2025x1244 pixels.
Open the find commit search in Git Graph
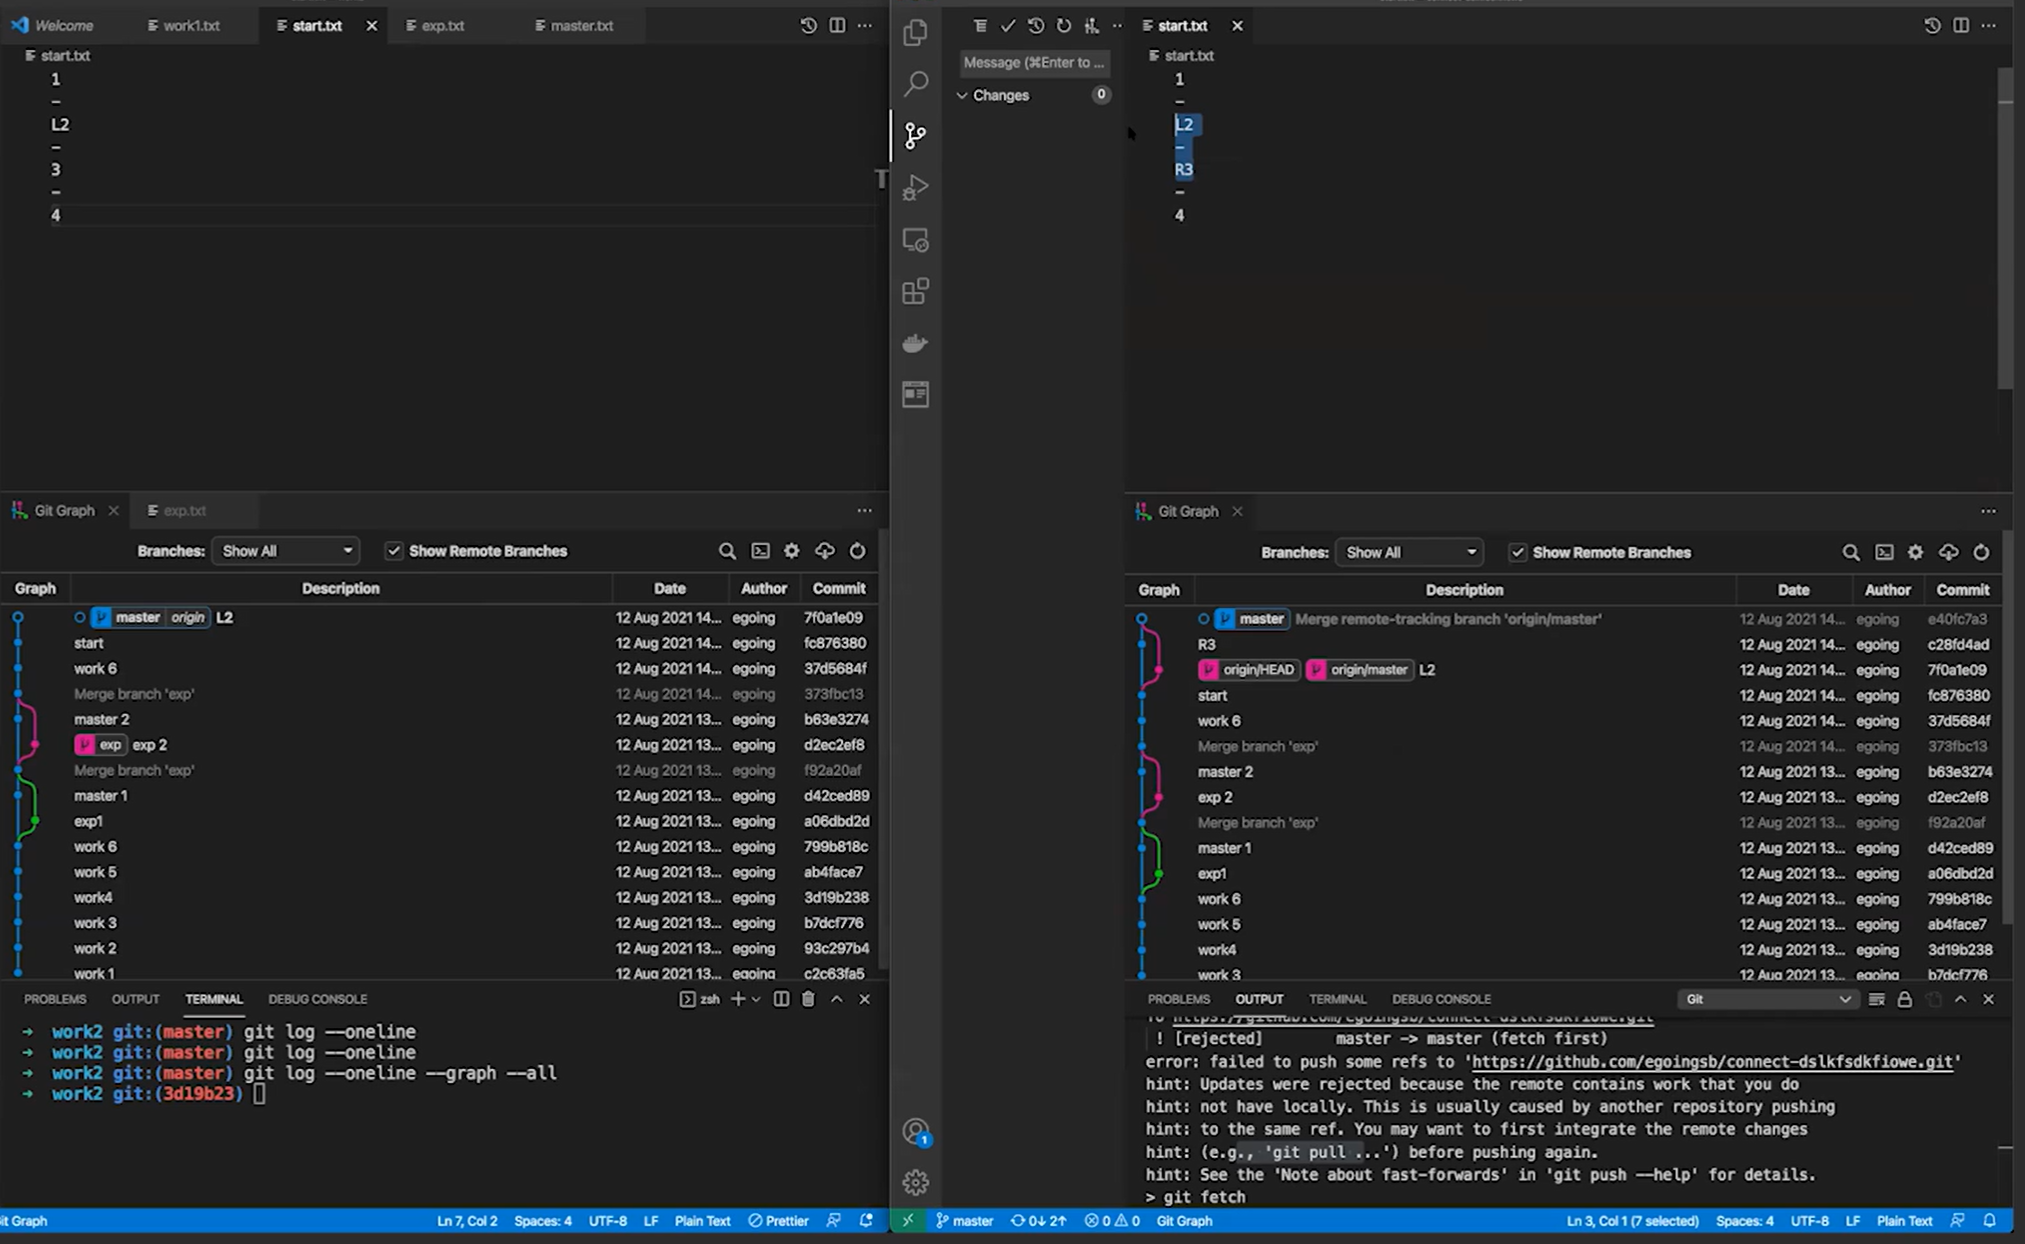coord(727,550)
